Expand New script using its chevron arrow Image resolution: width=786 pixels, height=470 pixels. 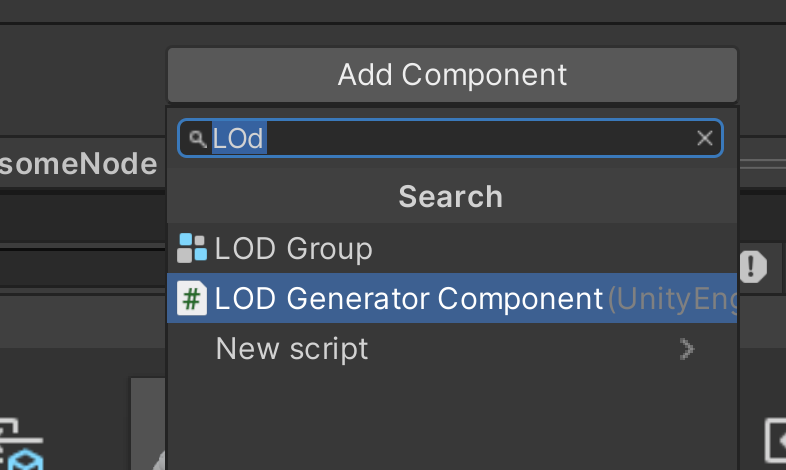click(x=686, y=349)
